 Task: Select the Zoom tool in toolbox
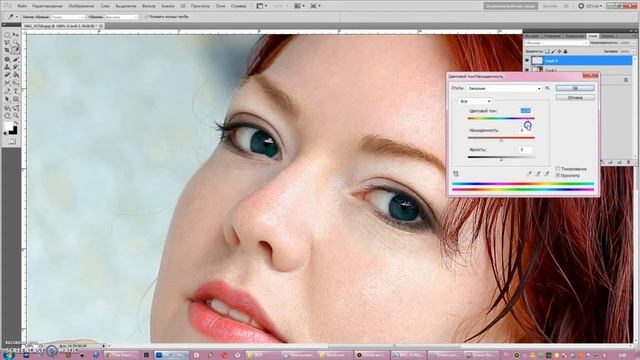pyautogui.click(x=16, y=116)
